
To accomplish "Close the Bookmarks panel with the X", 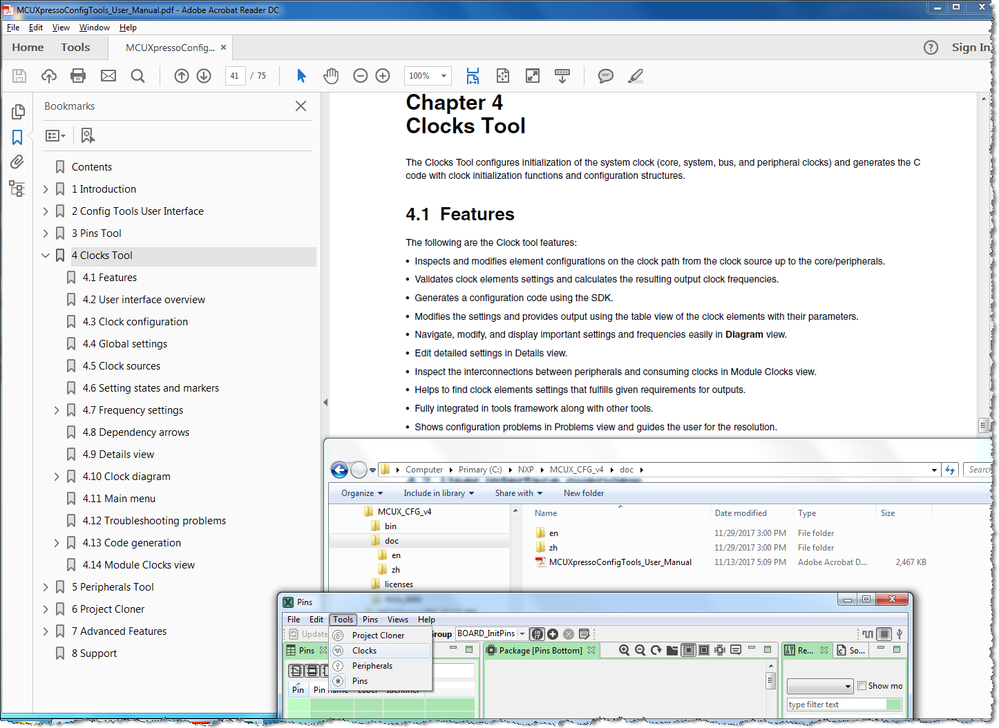I will pos(301,106).
